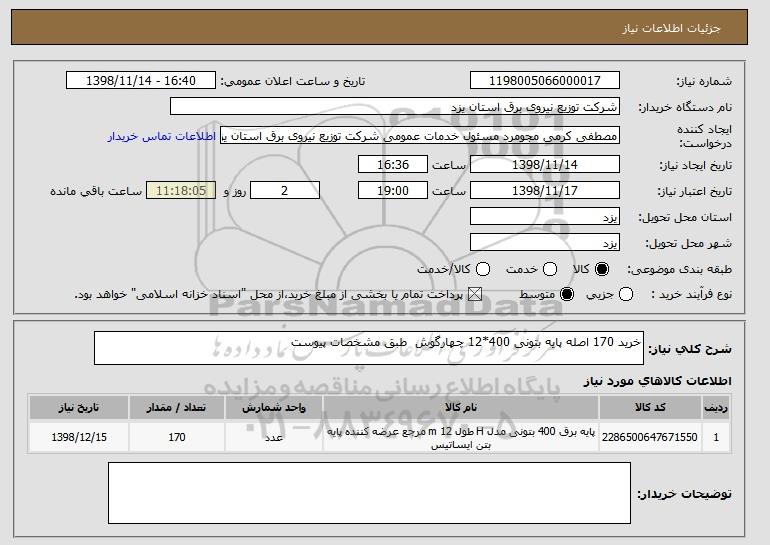Click the unit cell عدد
Viewport: 770px width, 545px height.
coord(274,437)
